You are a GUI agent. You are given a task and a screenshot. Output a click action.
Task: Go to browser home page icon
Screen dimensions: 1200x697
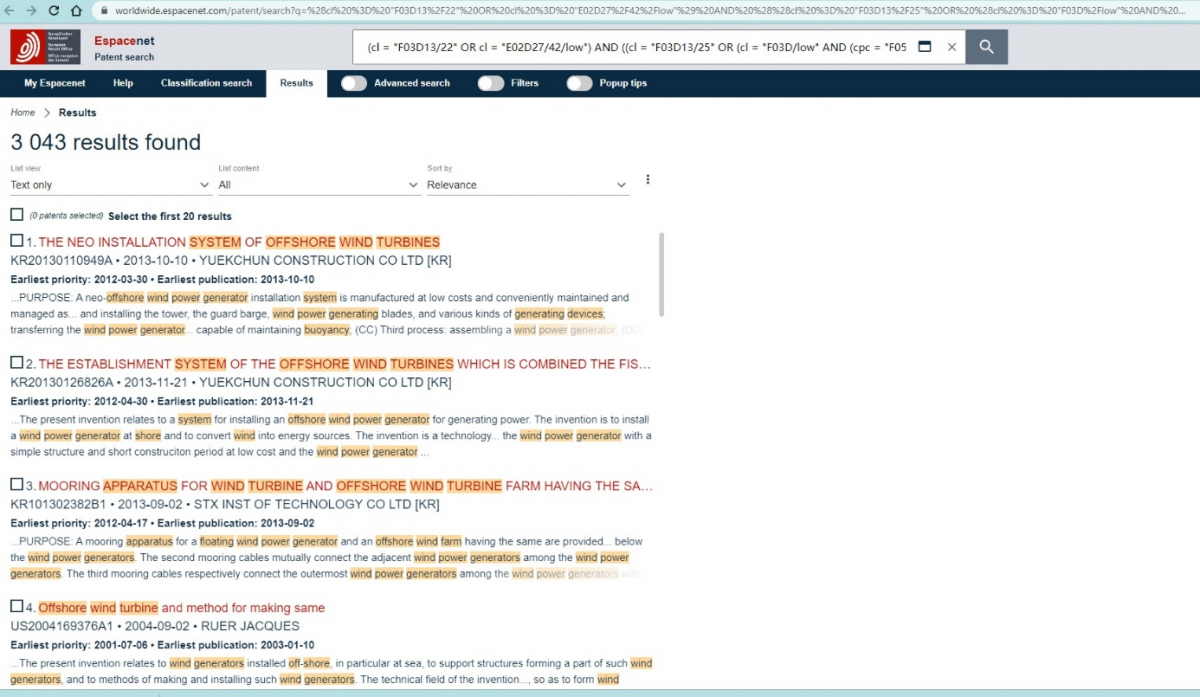coord(77,10)
